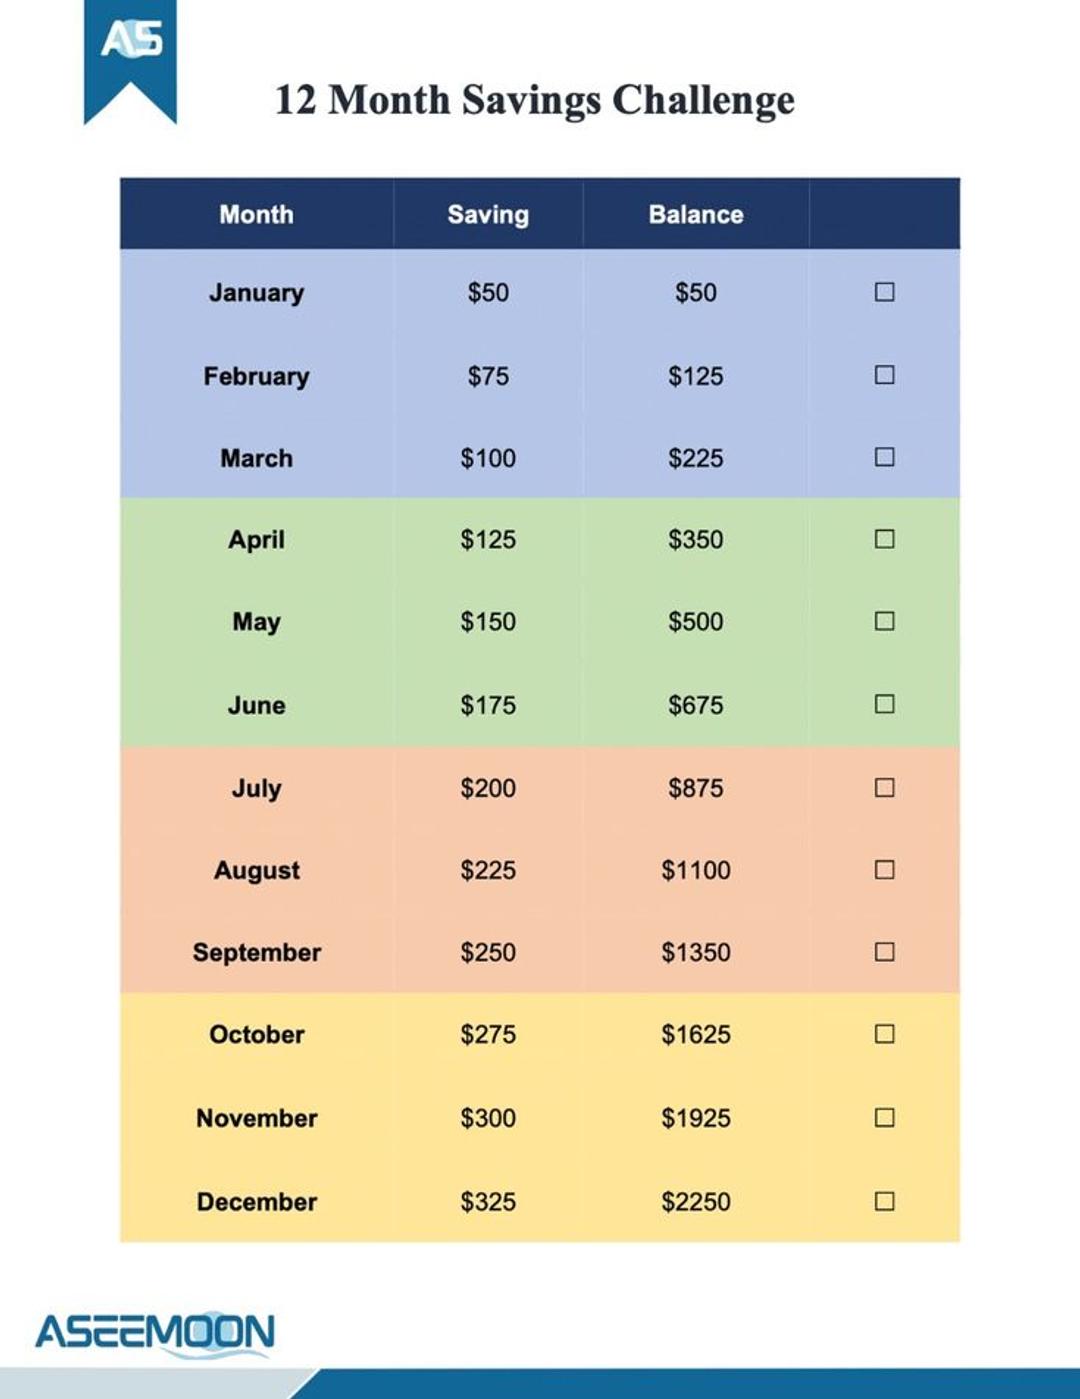The height and width of the screenshot is (1399, 1080).
Task: Check the June row box
Action: pos(884,704)
